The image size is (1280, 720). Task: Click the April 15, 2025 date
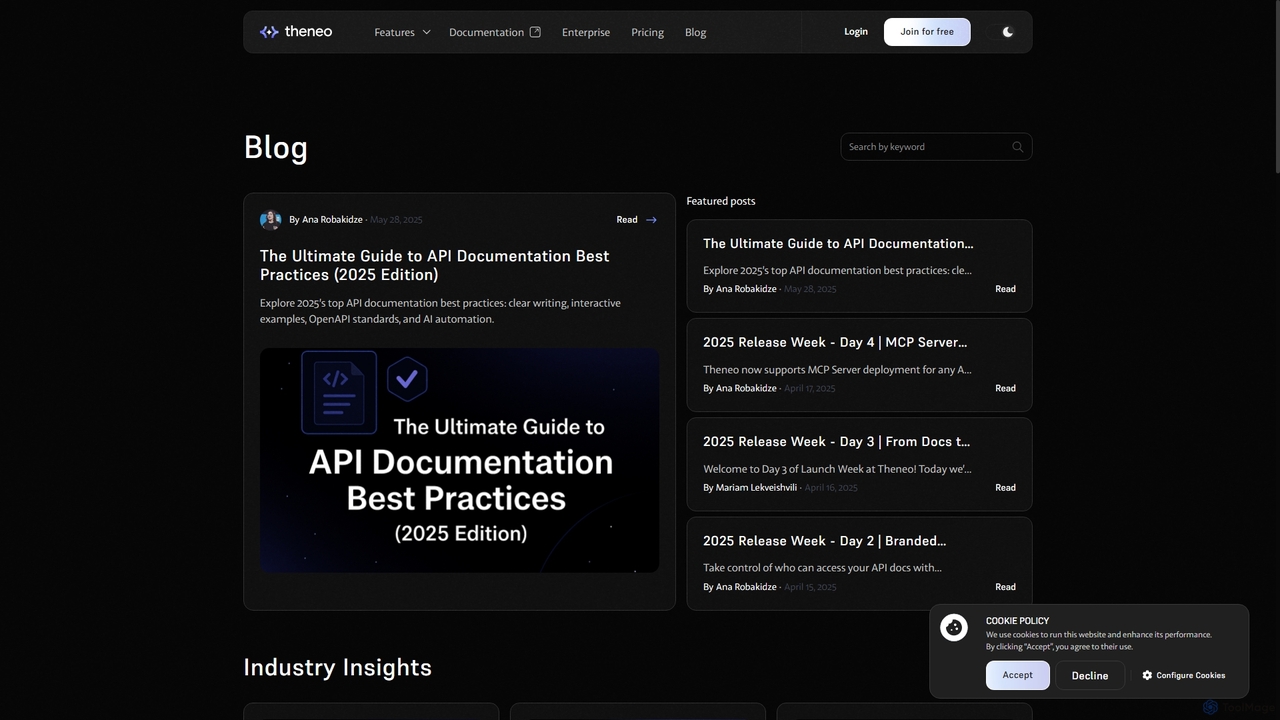[x=810, y=587]
